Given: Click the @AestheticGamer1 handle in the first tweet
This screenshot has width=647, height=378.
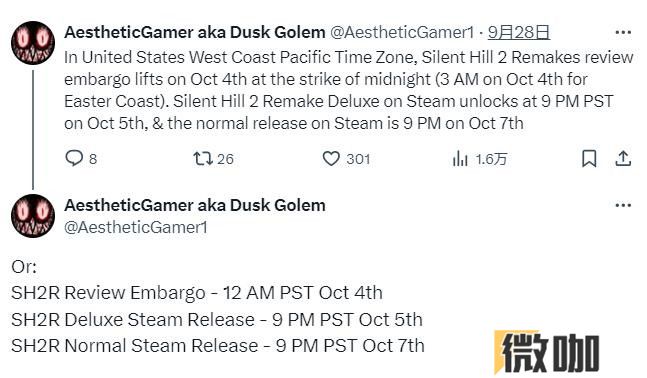Looking at the screenshot, I should click(402, 32).
